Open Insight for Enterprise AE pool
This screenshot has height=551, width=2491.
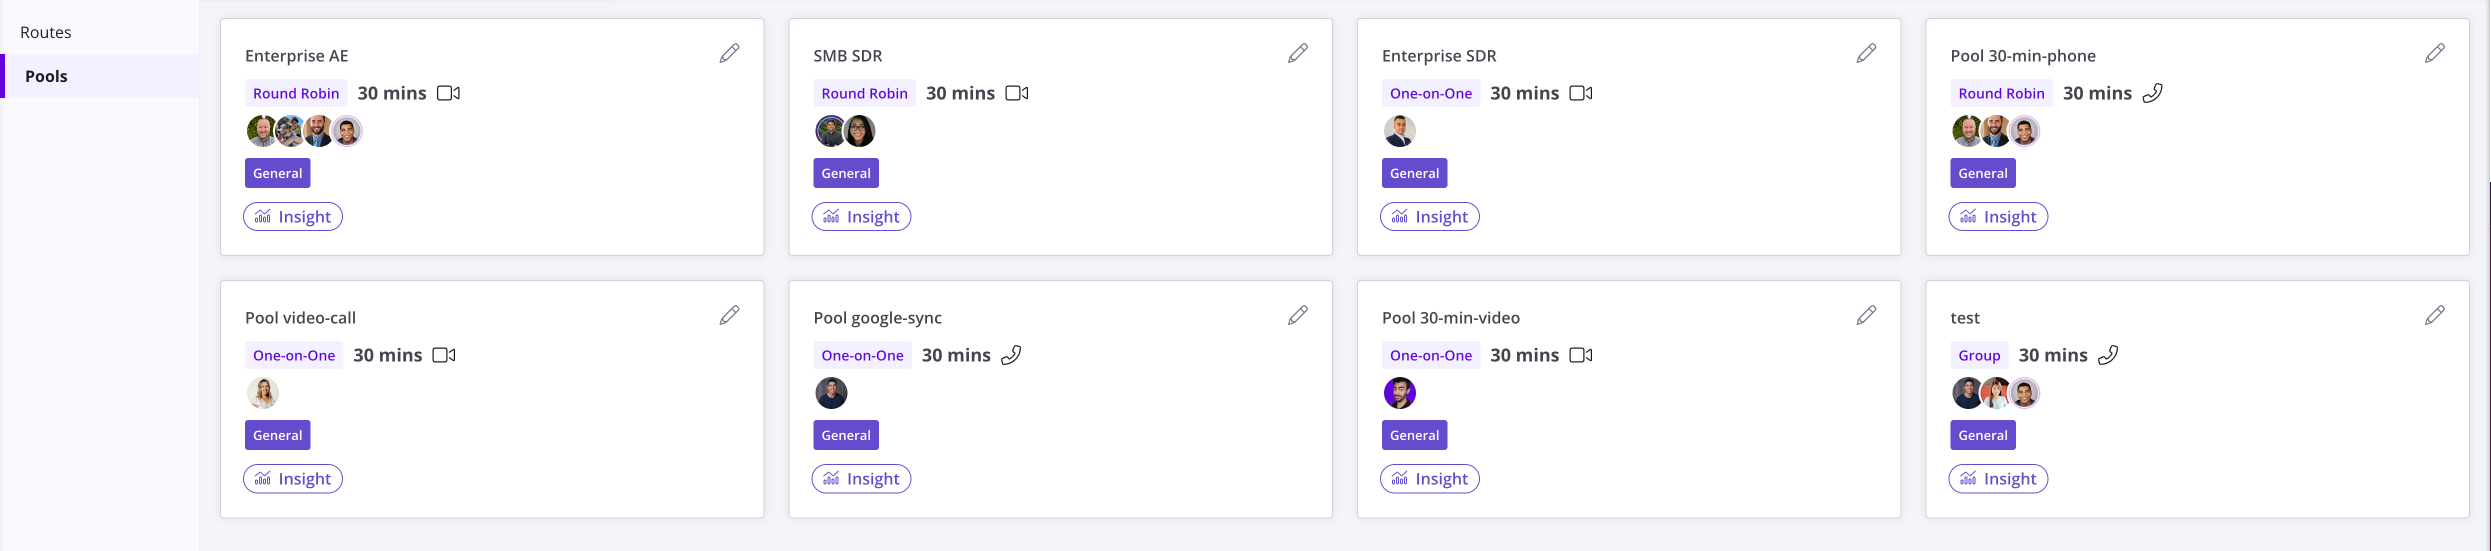point(293,217)
